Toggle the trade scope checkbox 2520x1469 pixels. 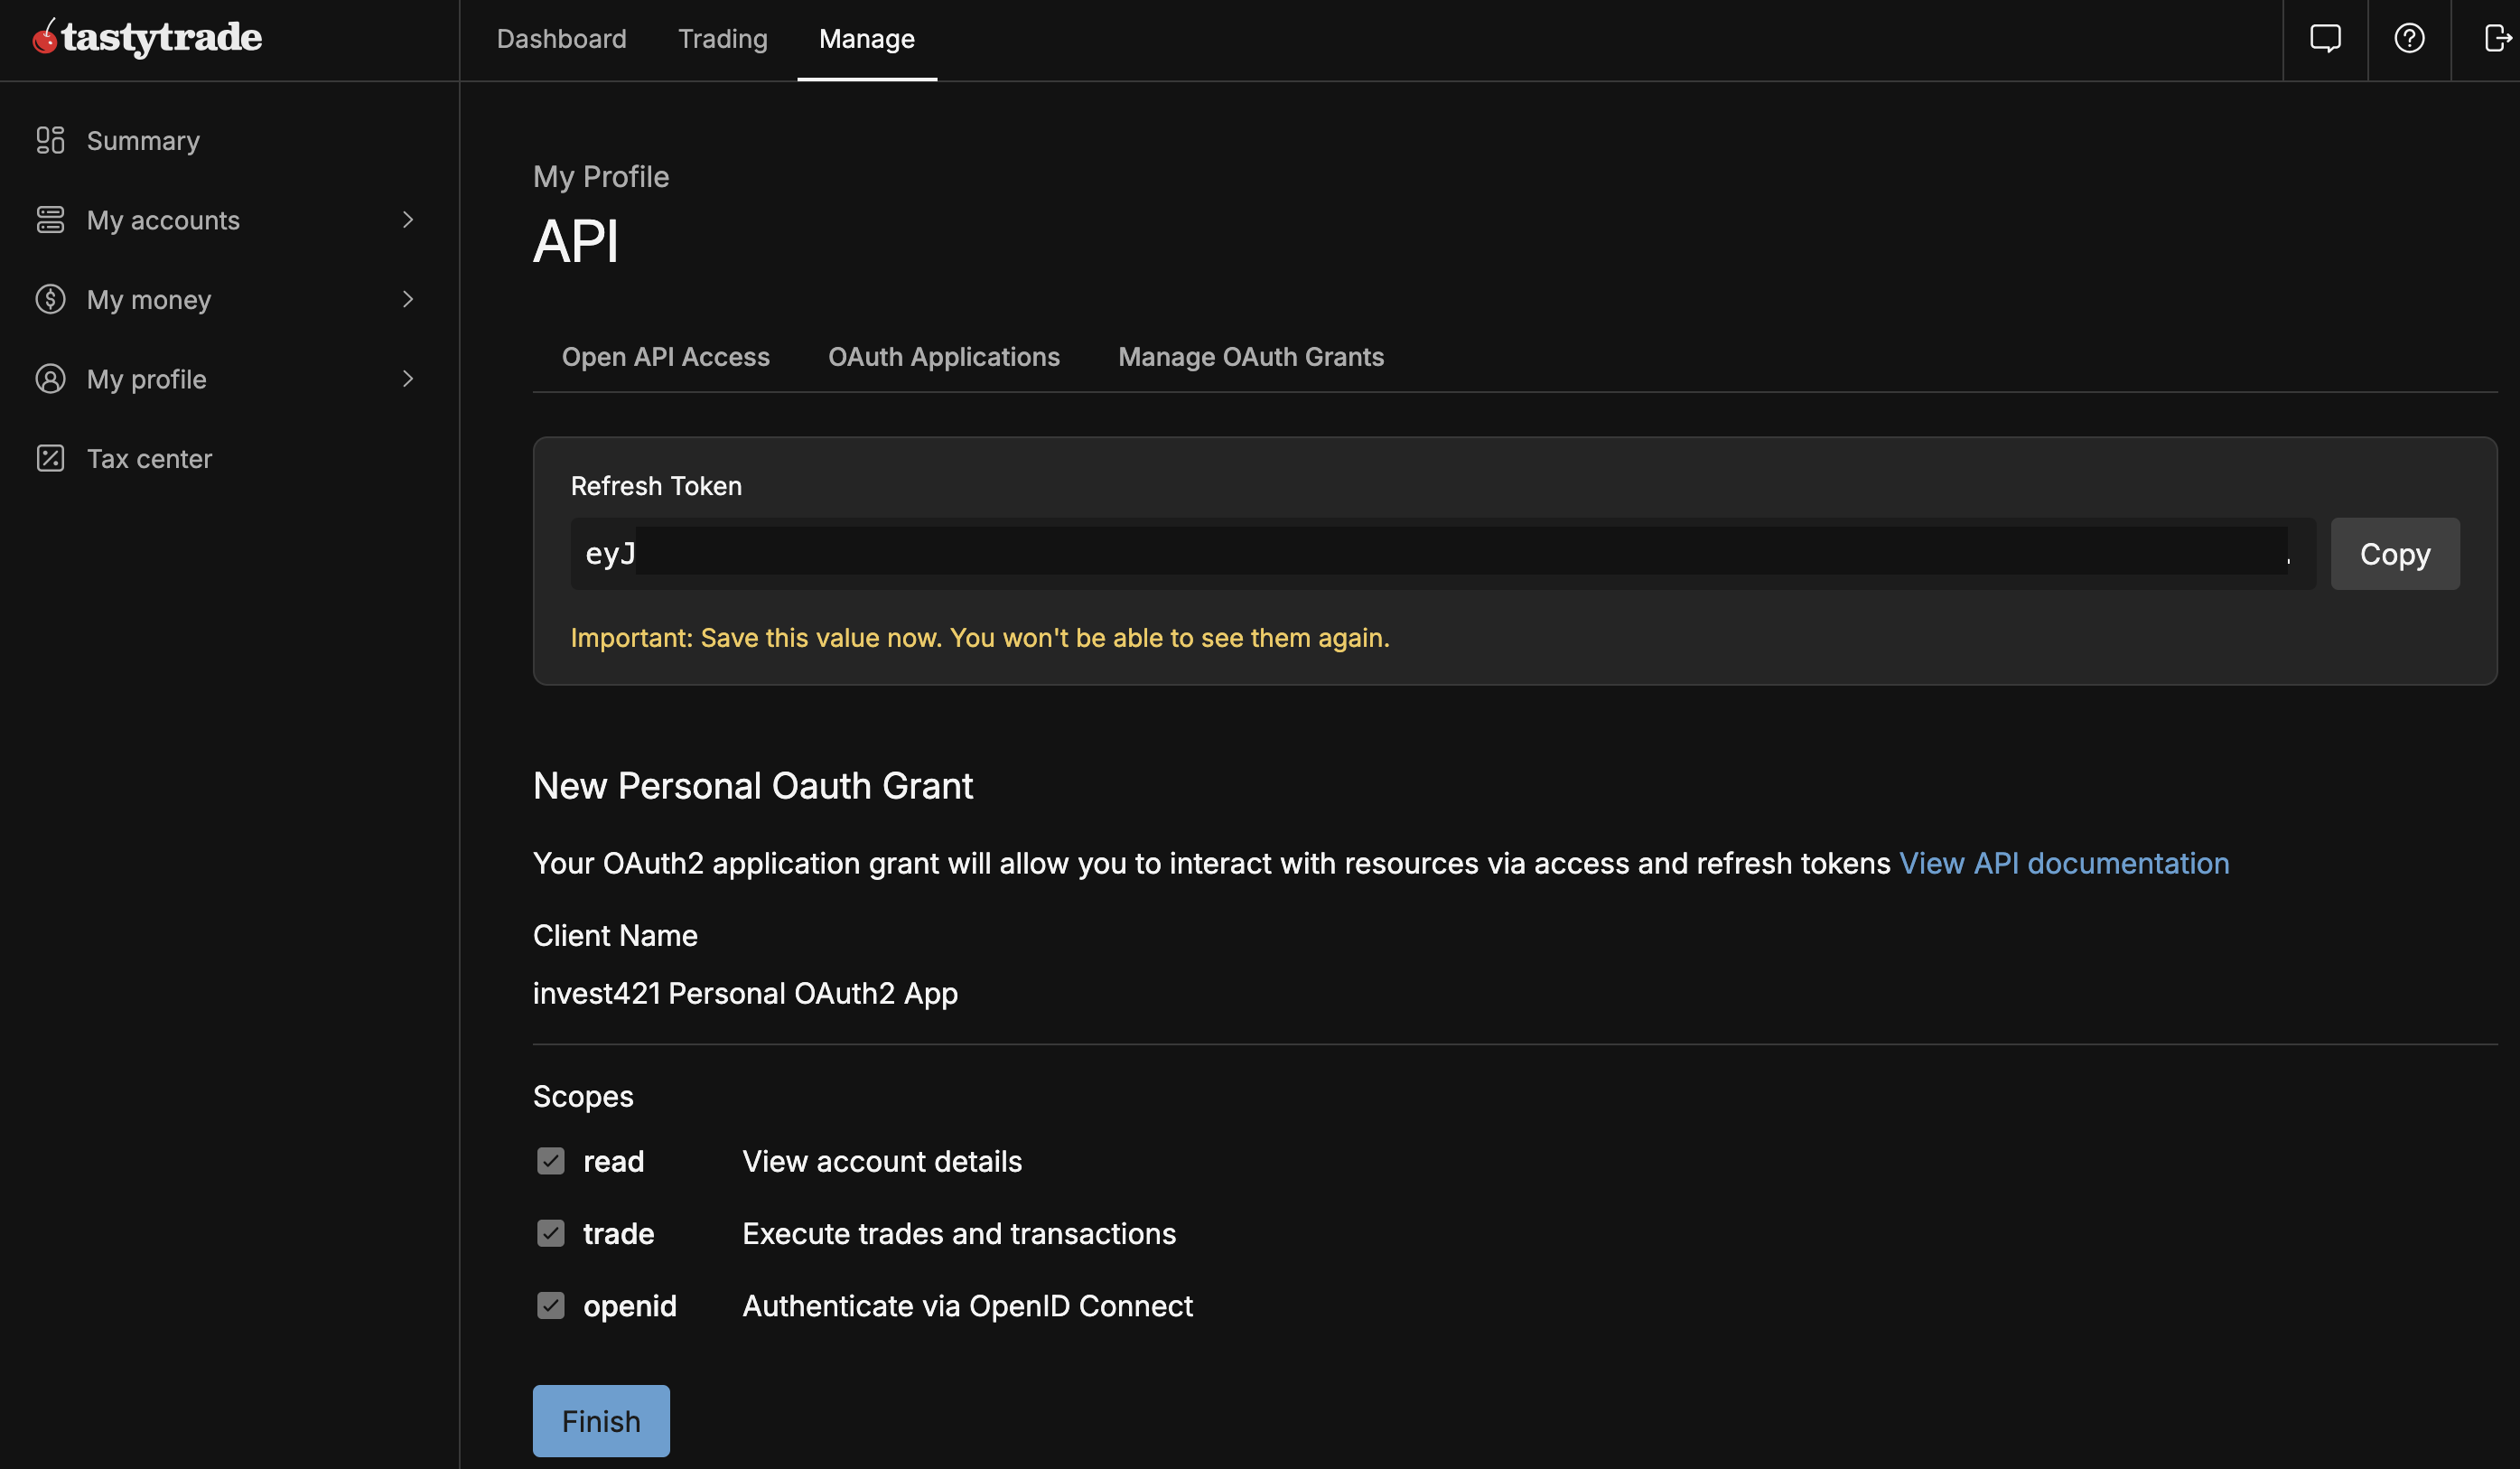click(x=550, y=1233)
